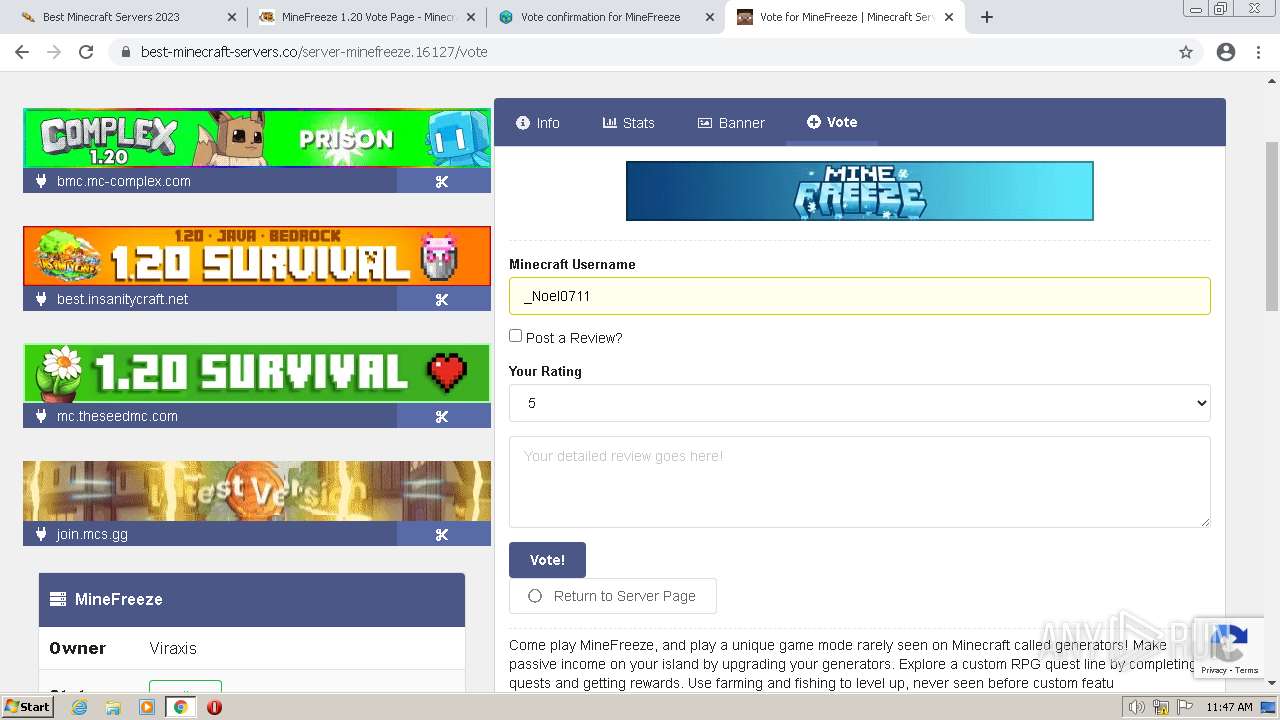Screen dimensions: 1280x720
Task: Click the Complex Prison banner image
Action: [x=257, y=138]
